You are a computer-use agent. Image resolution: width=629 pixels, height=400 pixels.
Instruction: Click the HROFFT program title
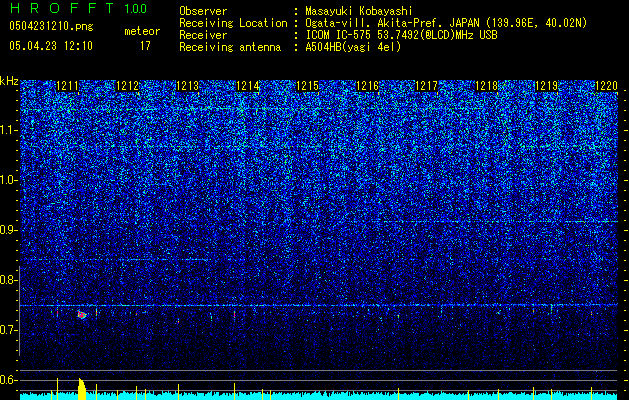tap(62, 8)
